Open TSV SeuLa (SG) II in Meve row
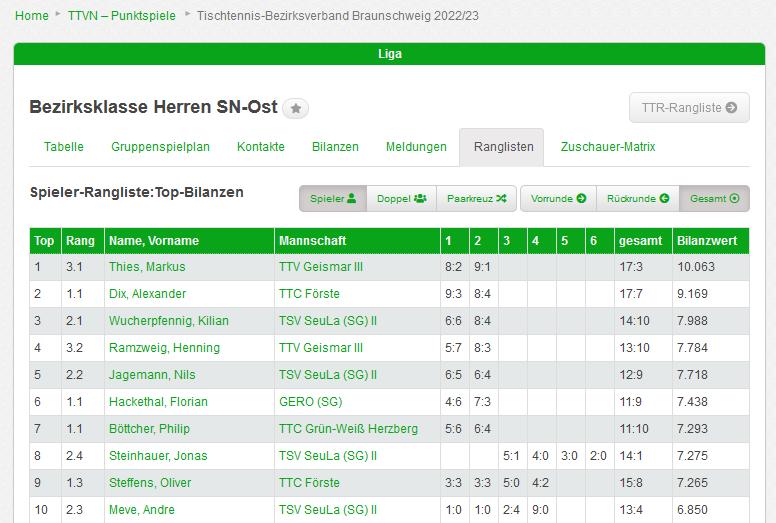This screenshot has width=776, height=523. [x=328, y=510]
